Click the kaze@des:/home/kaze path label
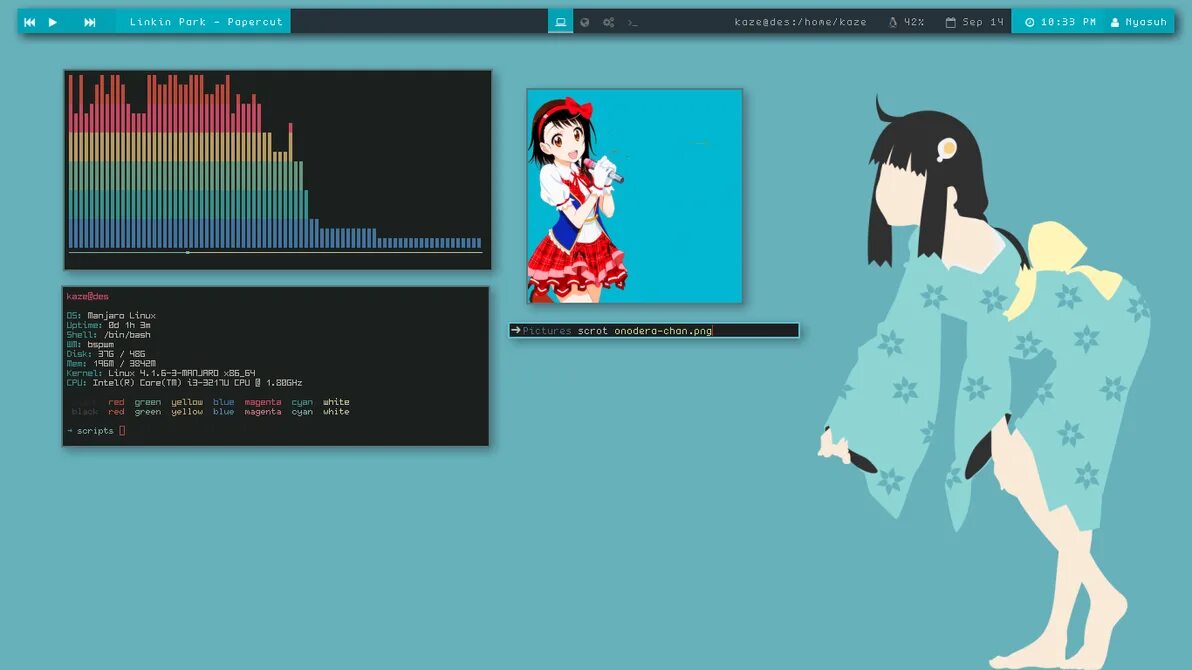This screenshot has width=1192, height=670. 802,21
